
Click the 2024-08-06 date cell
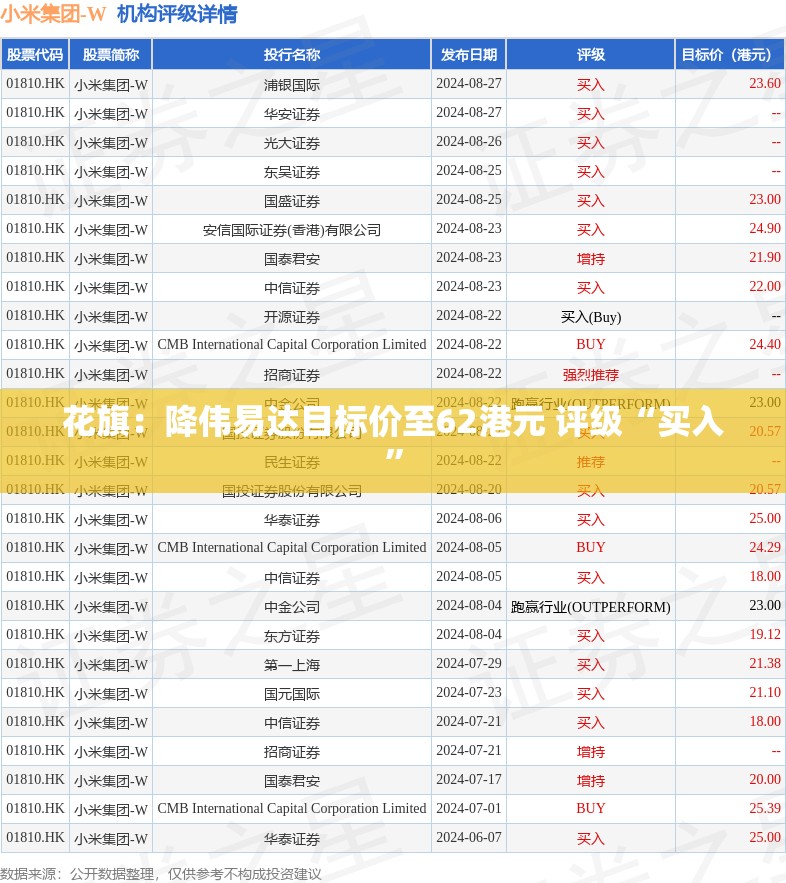pos(468,518)
